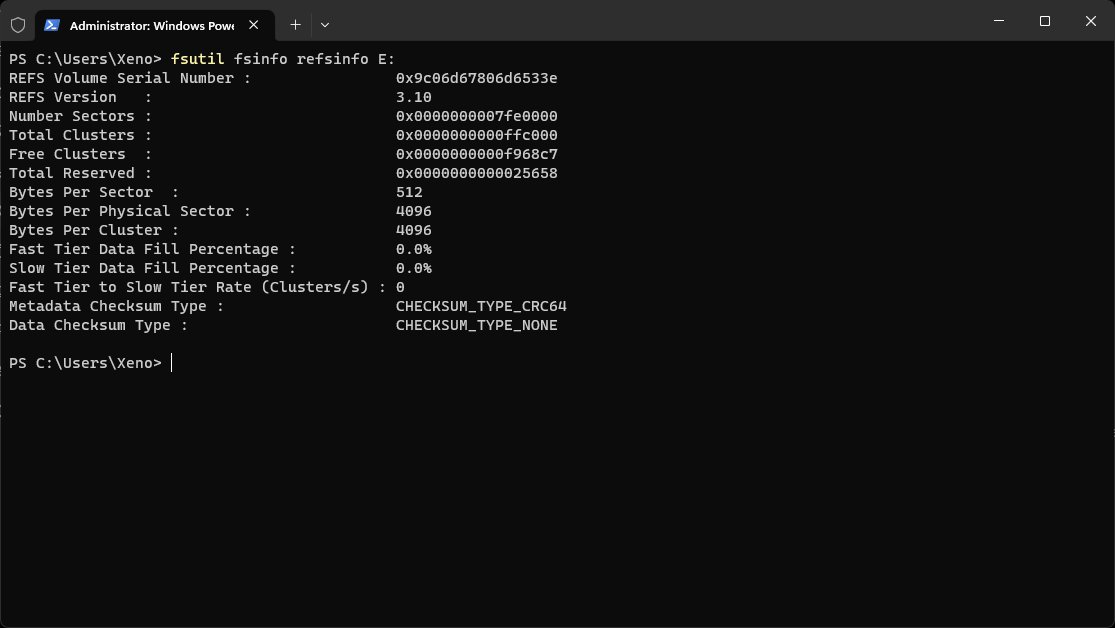Screen dimensions: 1115x628
Task: Click the maximize window icon
Action: [x=1044, y=21]
